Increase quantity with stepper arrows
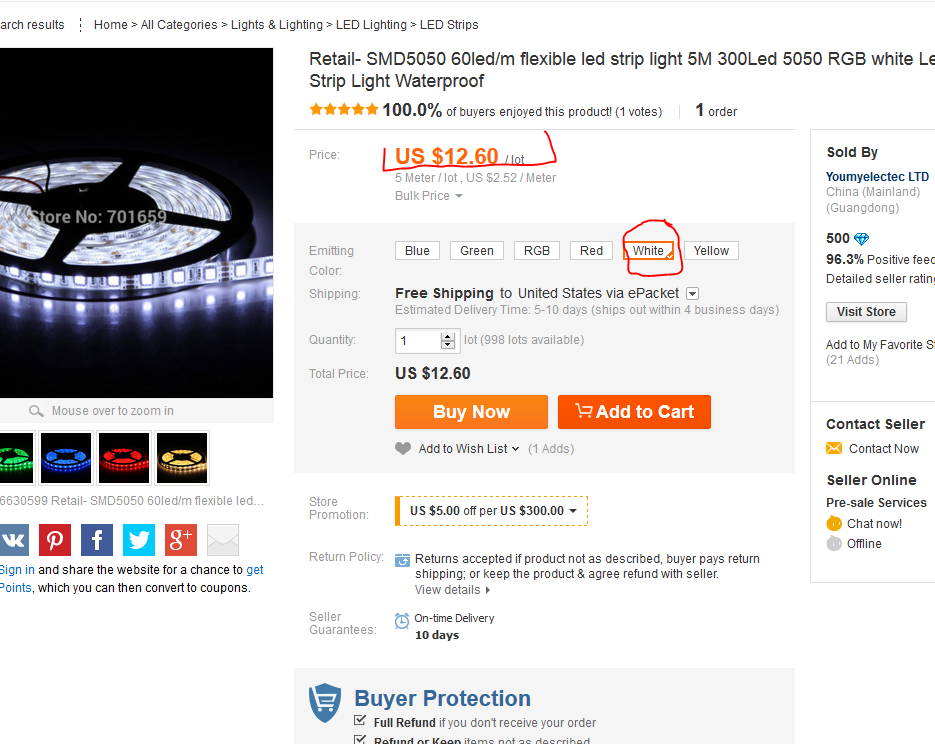Screen dimensions: 935x744 coord(448,336)
